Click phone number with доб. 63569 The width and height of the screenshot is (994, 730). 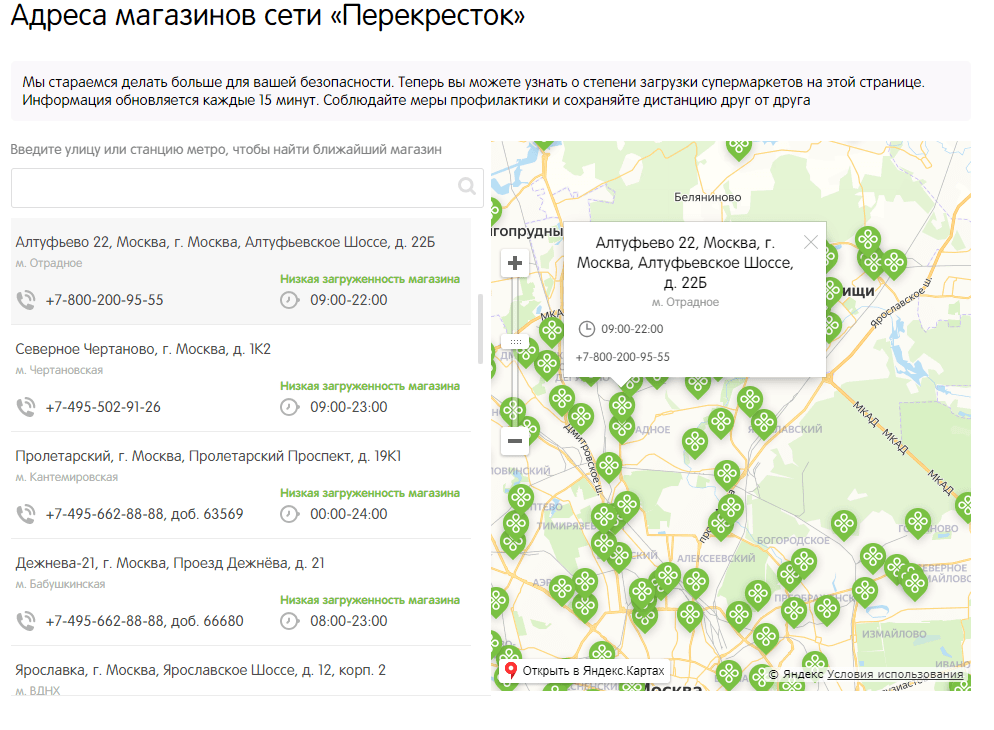[145, 514]
